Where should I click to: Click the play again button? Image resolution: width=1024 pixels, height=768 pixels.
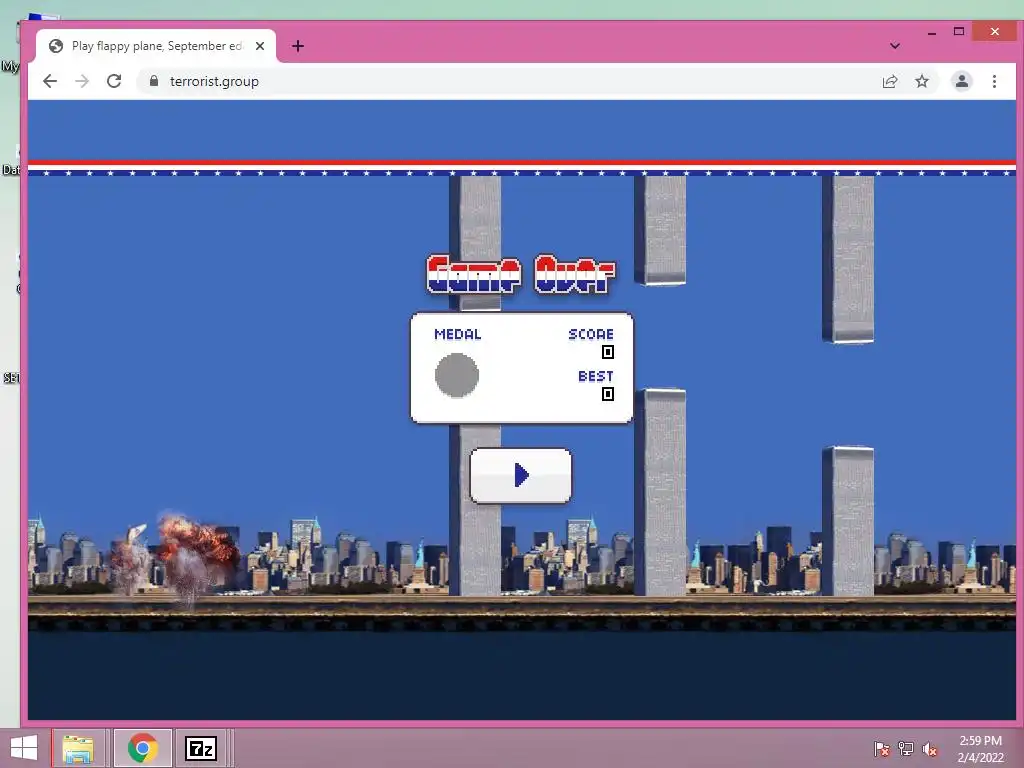tap(520, 475)
